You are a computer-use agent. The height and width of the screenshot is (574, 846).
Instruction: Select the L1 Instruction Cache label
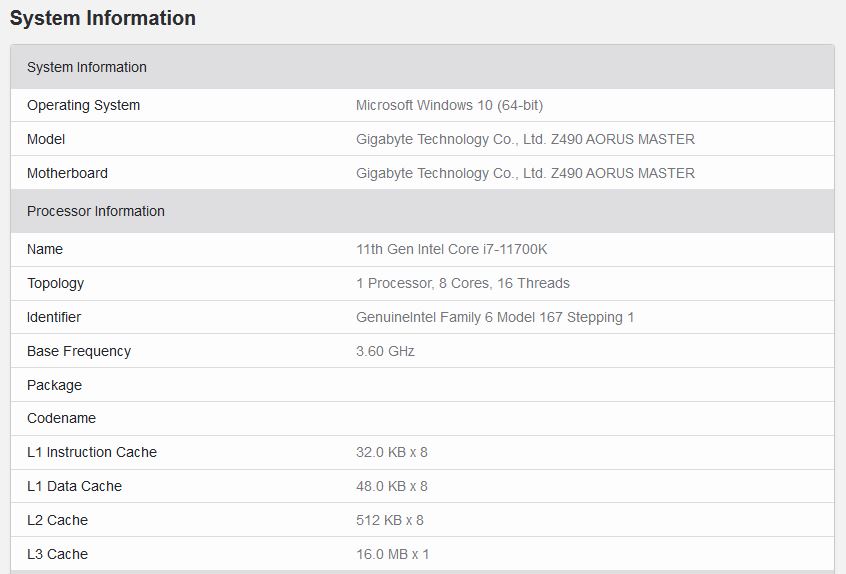92,452
